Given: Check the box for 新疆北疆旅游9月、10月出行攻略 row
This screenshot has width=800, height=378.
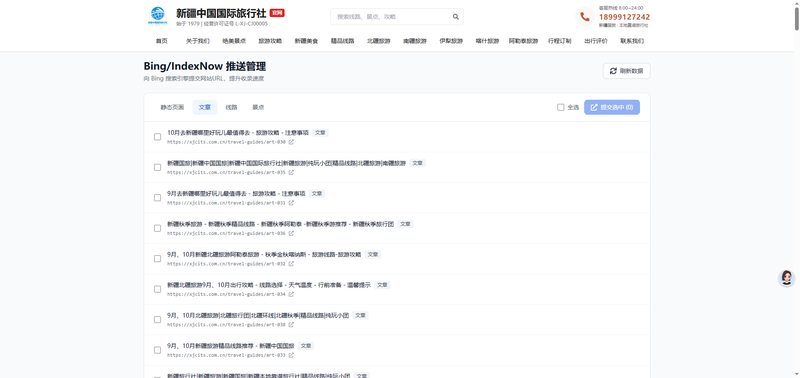Looking at the screenshot, I should 158,289.
